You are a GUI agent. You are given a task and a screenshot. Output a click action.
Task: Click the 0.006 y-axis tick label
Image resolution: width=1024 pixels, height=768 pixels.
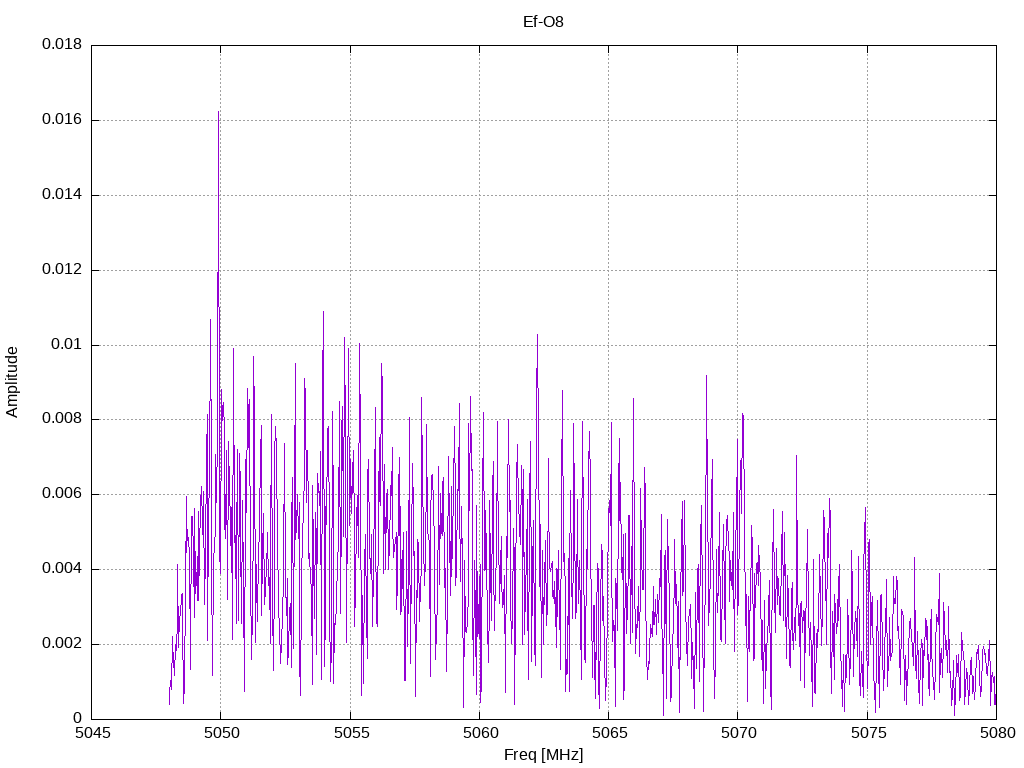coord(62,494)
